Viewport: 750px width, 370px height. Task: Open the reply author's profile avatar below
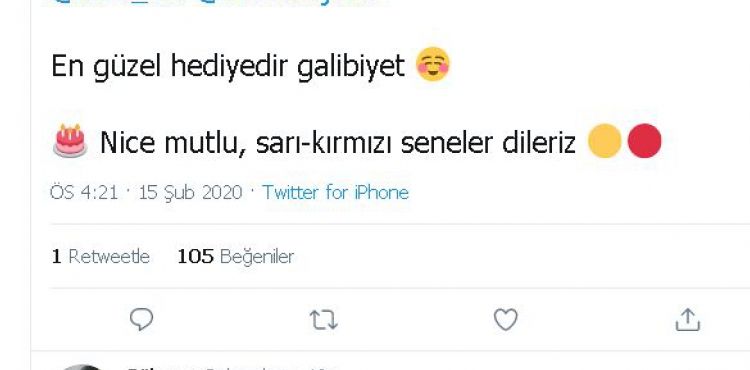pos(81,367)
